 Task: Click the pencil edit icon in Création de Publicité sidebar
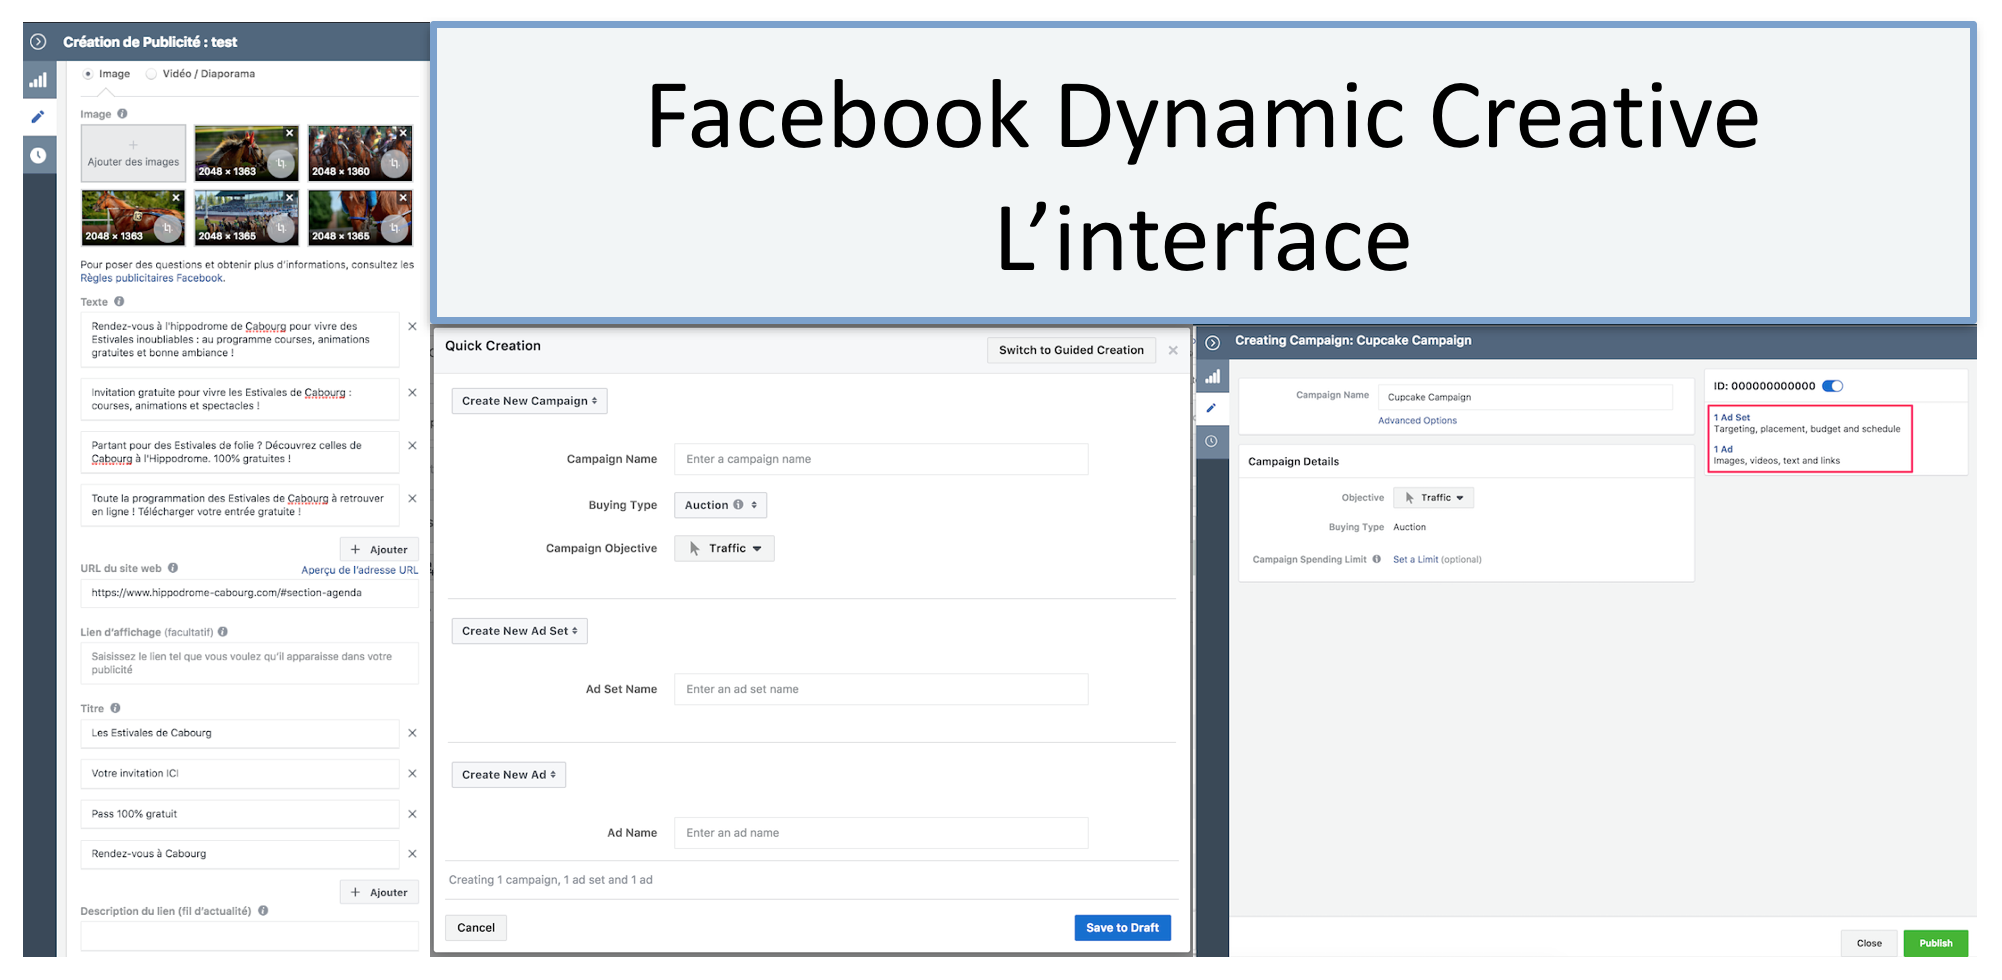point(38,117)
